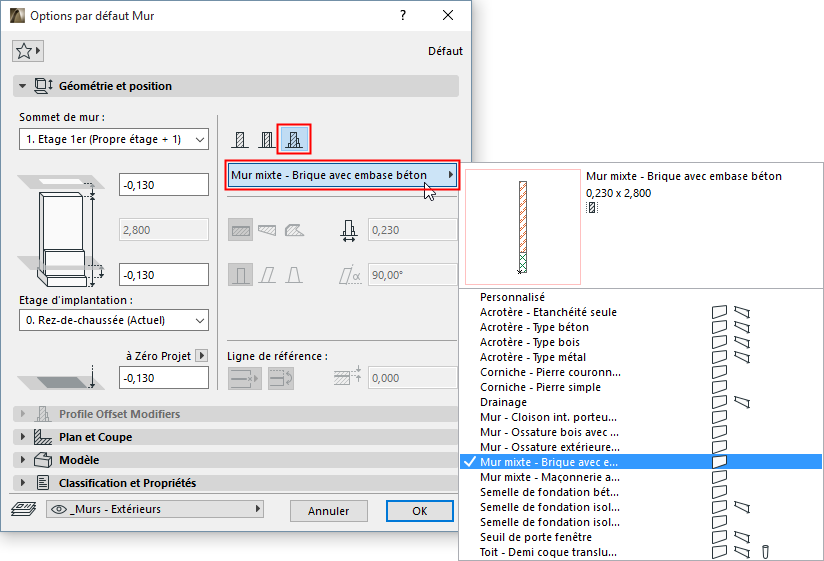Select Mur - Ossature extérieure profile
824x561 pixels.
[641, 447]
